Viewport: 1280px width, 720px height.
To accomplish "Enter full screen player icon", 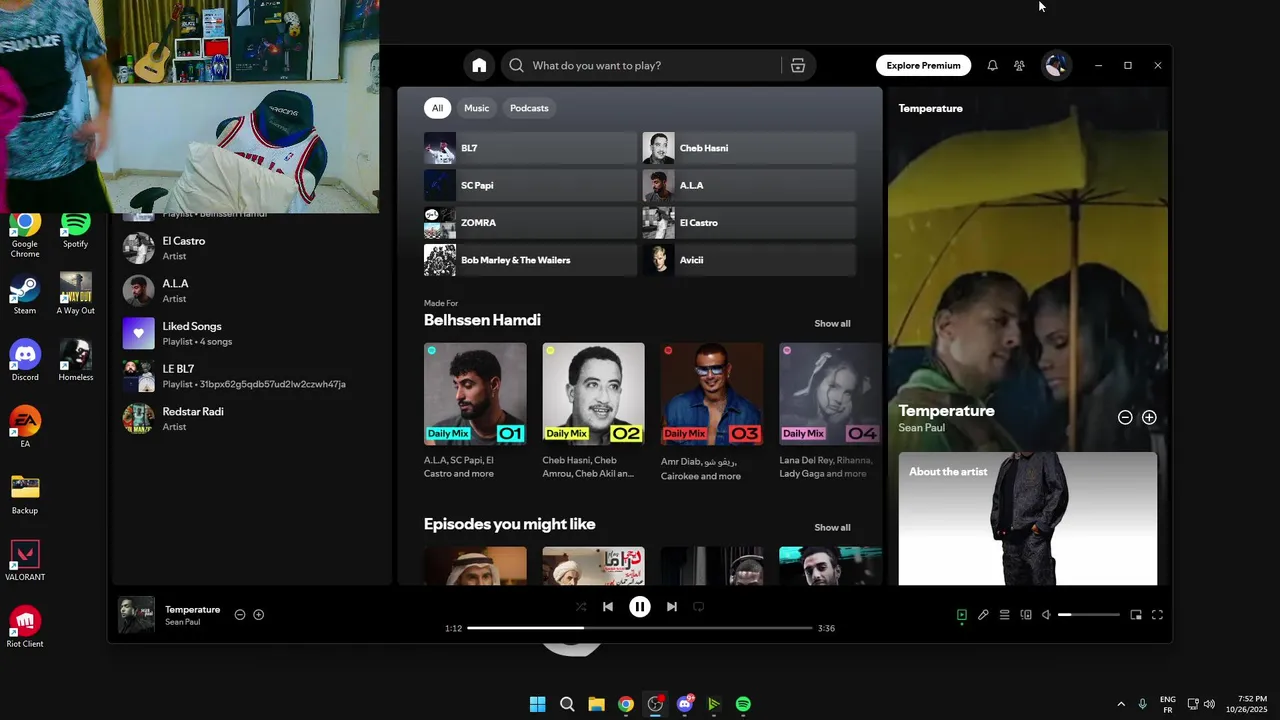I will 1157,615.
